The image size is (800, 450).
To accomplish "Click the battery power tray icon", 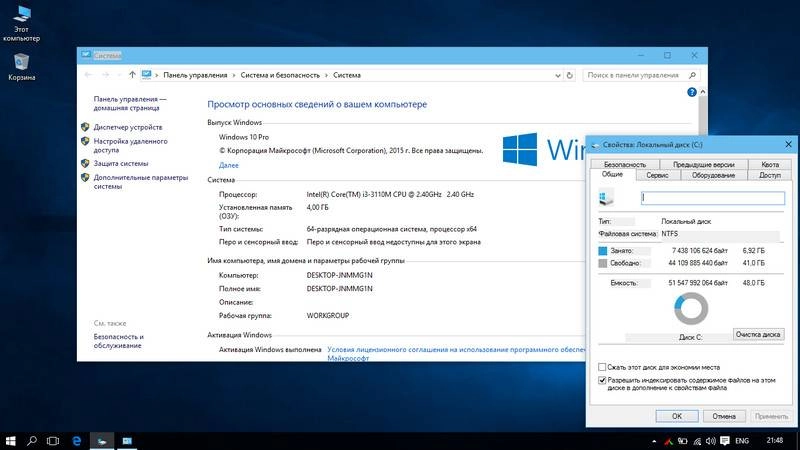I will point(683,441).
